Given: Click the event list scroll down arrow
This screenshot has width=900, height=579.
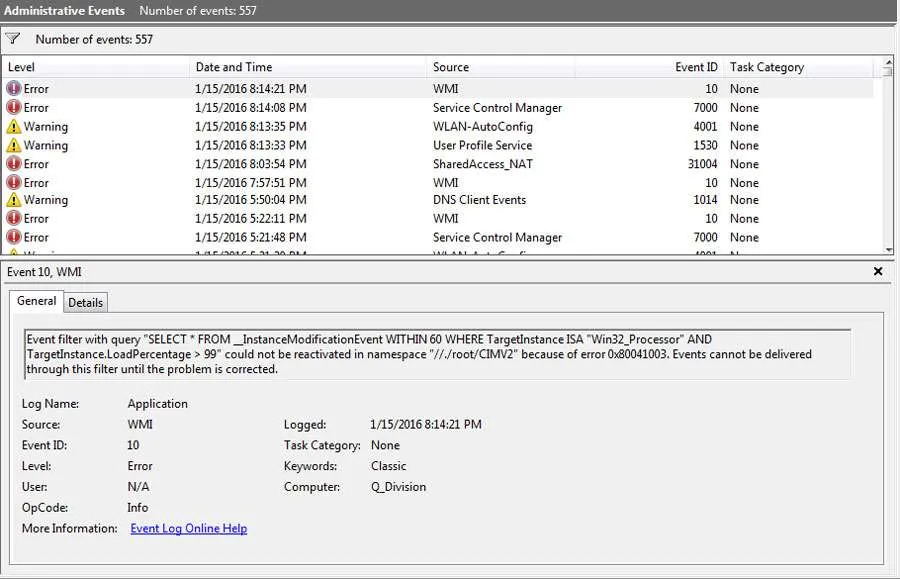Looking at the screenshot, I should coord(889,250).
